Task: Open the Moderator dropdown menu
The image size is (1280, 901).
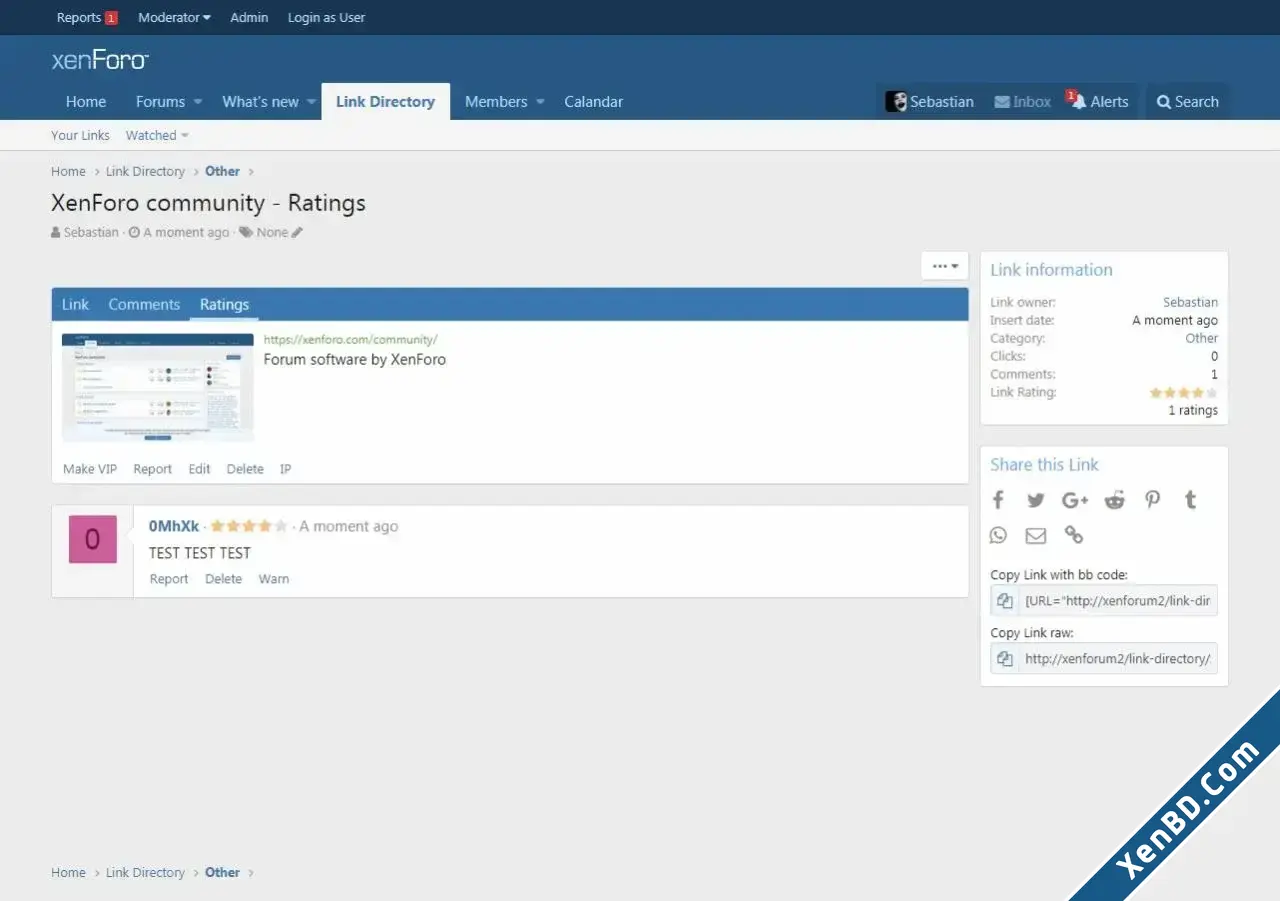Action: pyautogui.click(x=174, y=17)
